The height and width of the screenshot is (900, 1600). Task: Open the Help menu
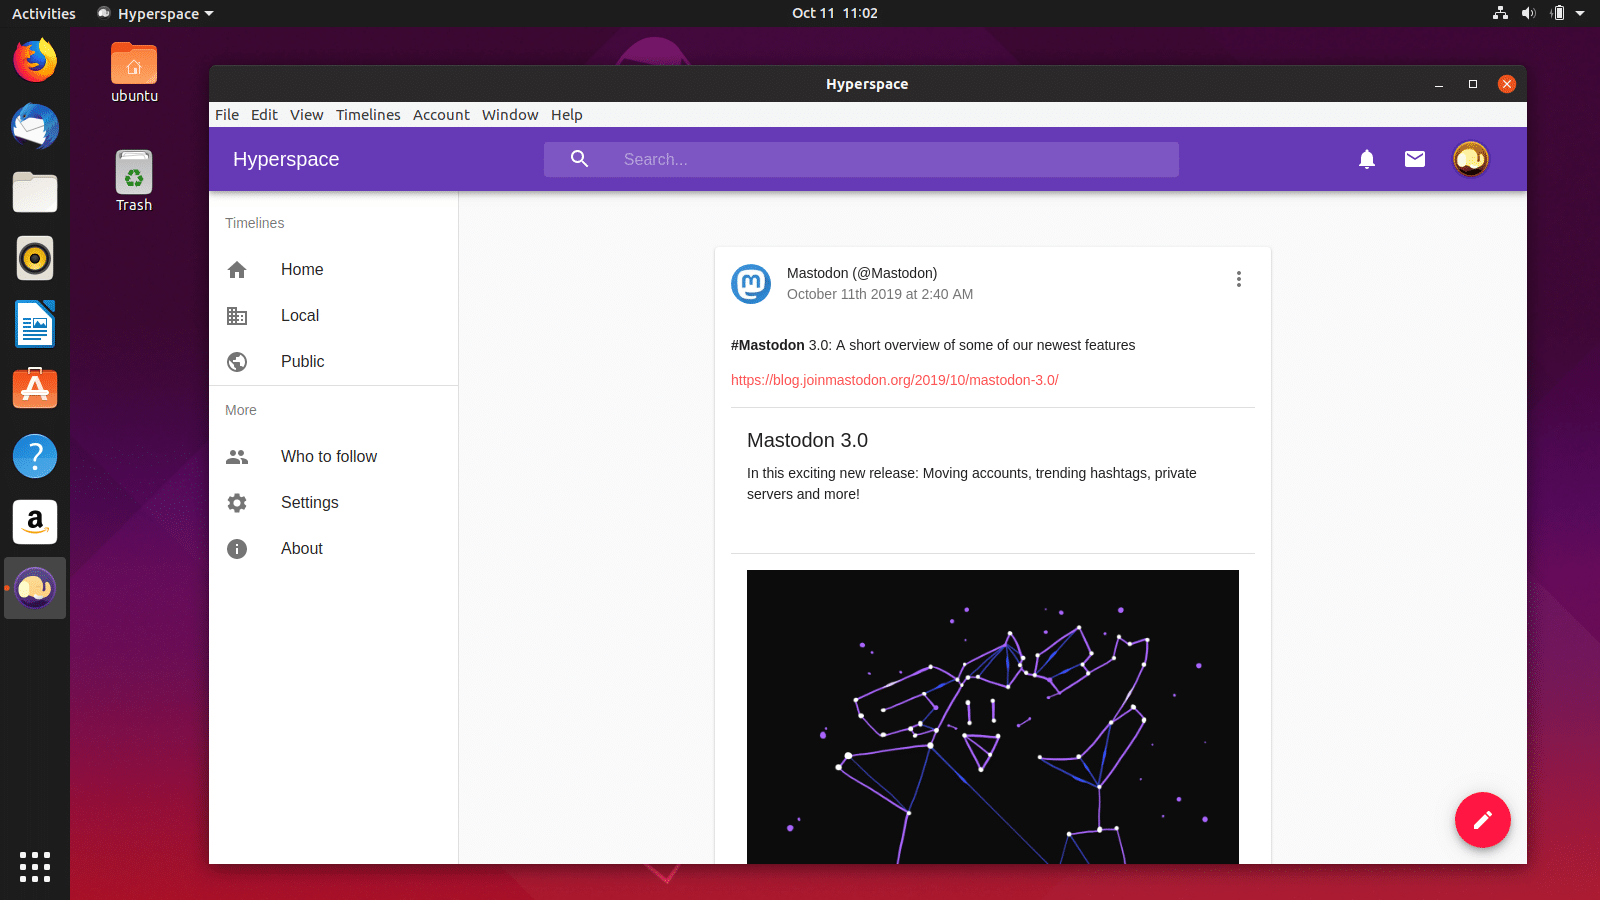coord(567,115)
